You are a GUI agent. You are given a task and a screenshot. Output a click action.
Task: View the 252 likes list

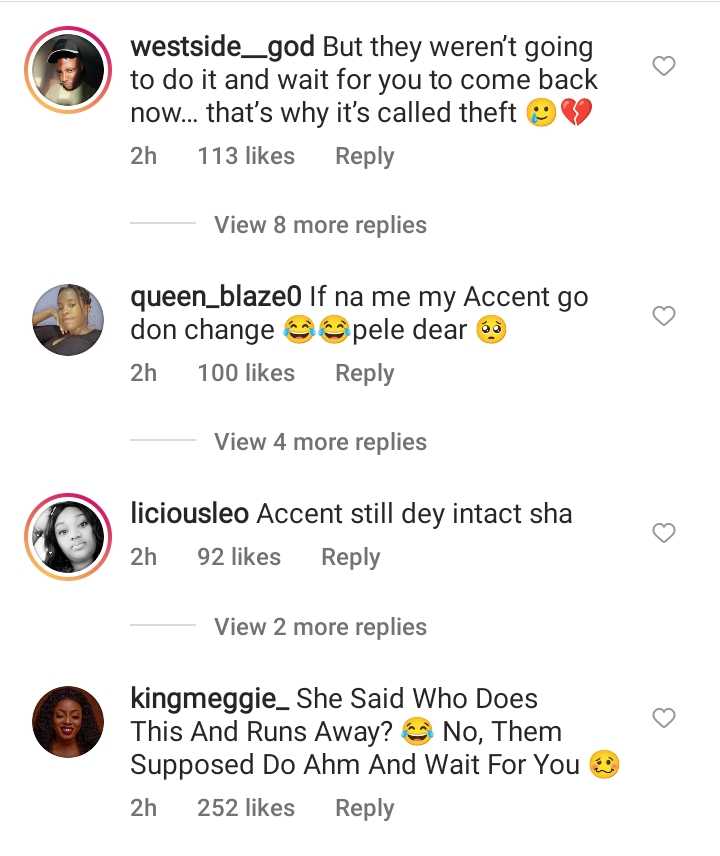[246, 808]
